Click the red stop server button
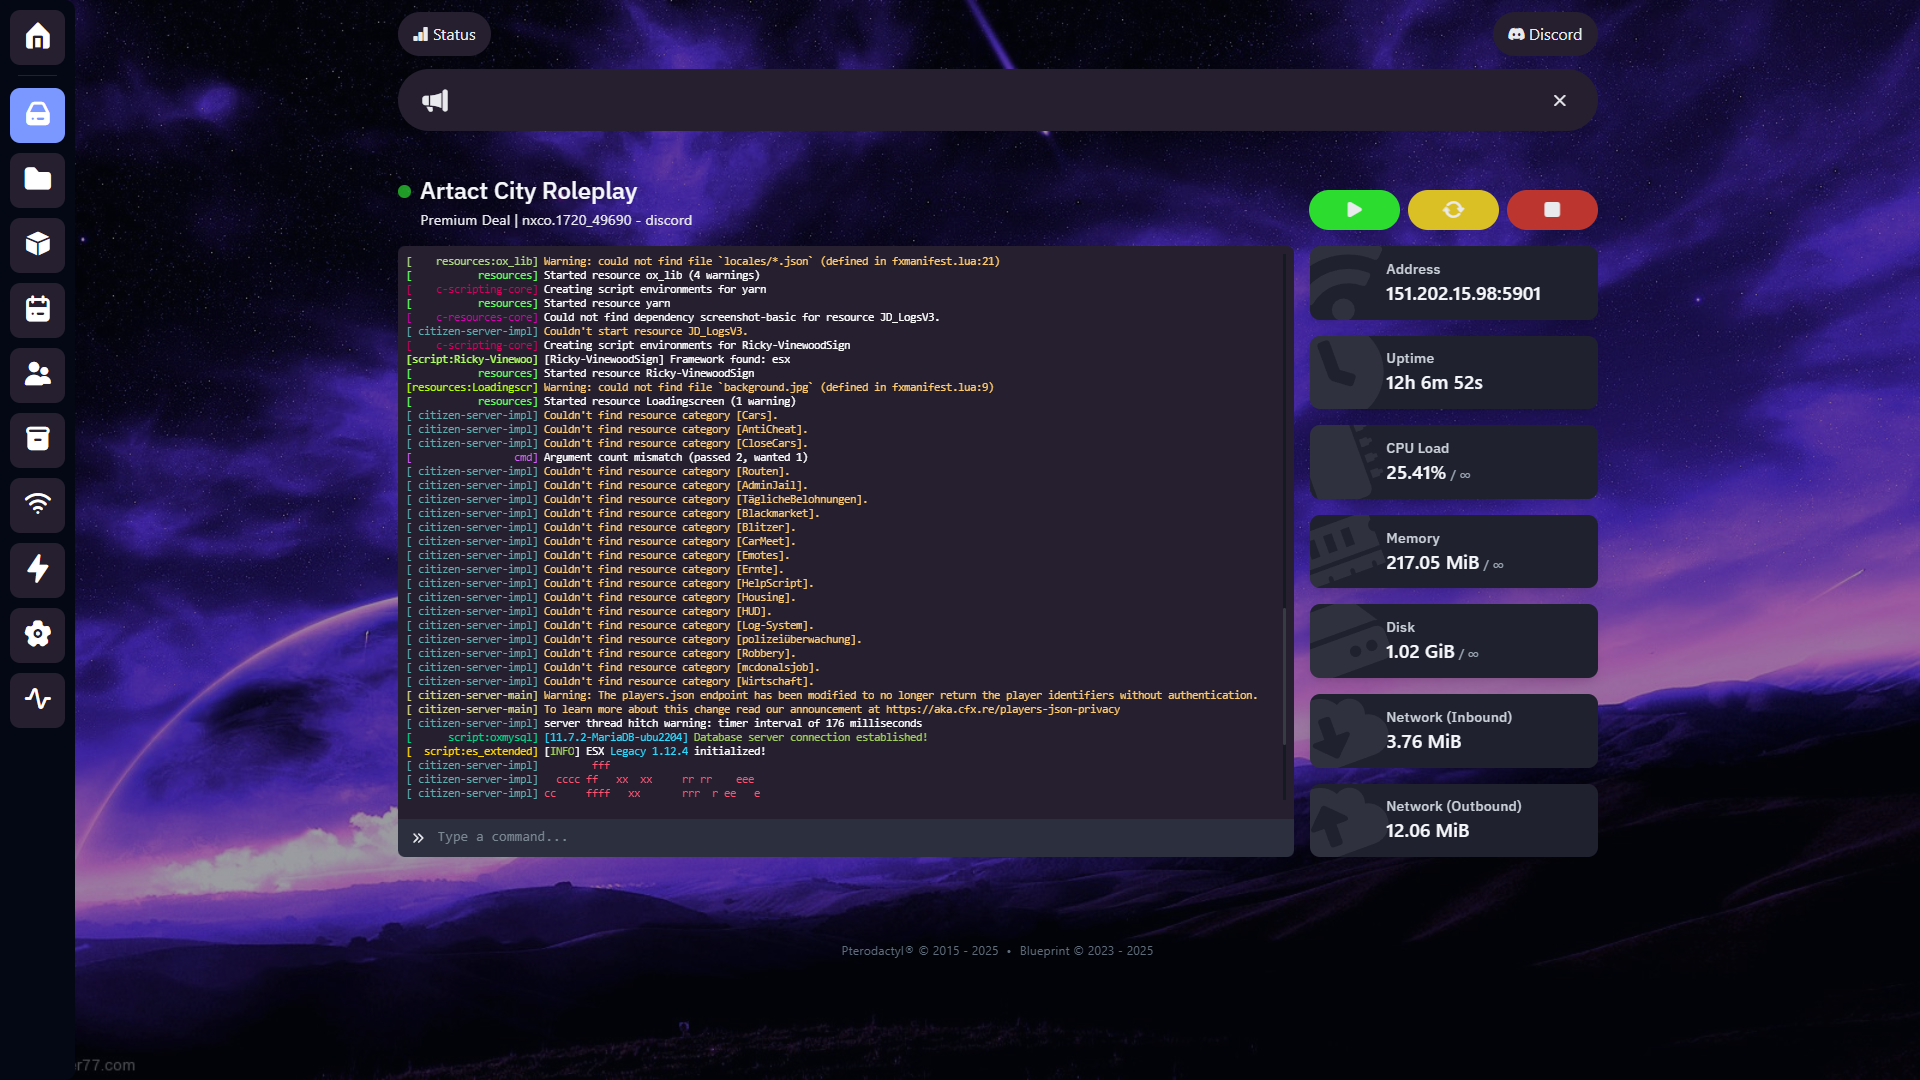The image size is (1920, 1080). tap(1552, 210)
